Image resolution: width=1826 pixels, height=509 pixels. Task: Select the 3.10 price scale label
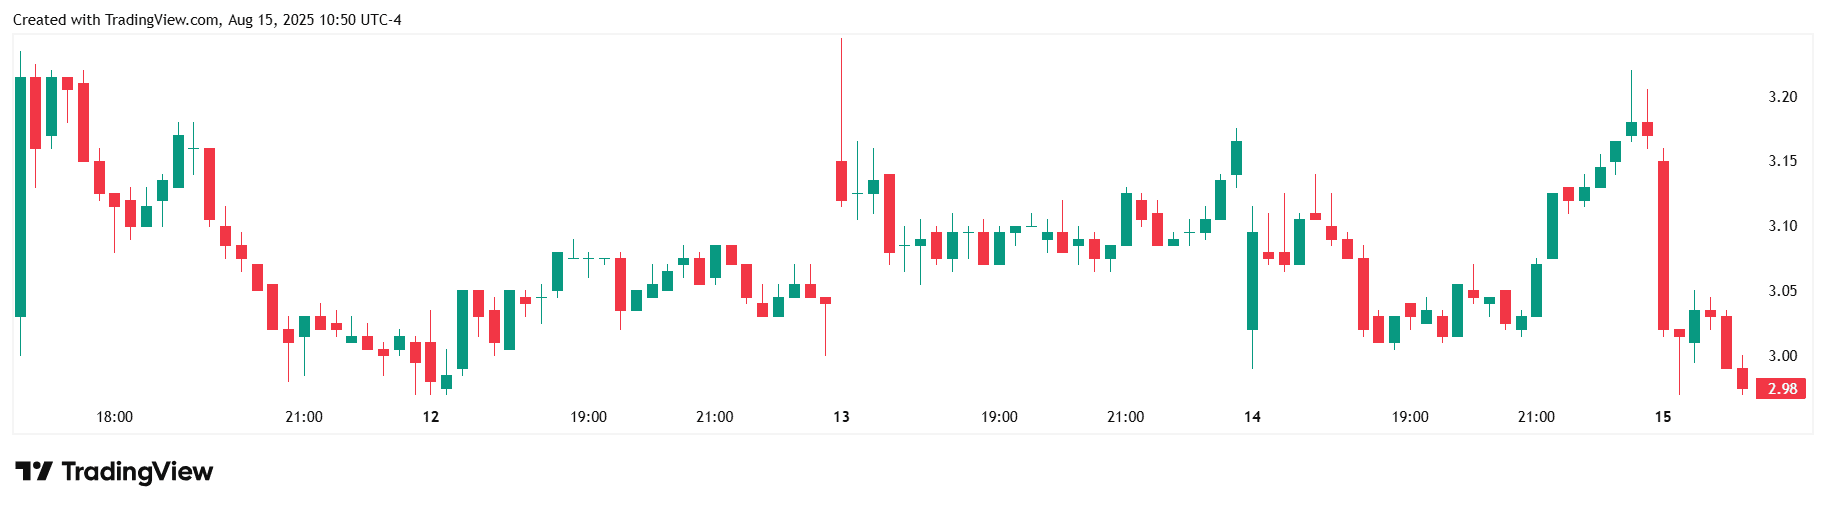(x=1782, y=226)
